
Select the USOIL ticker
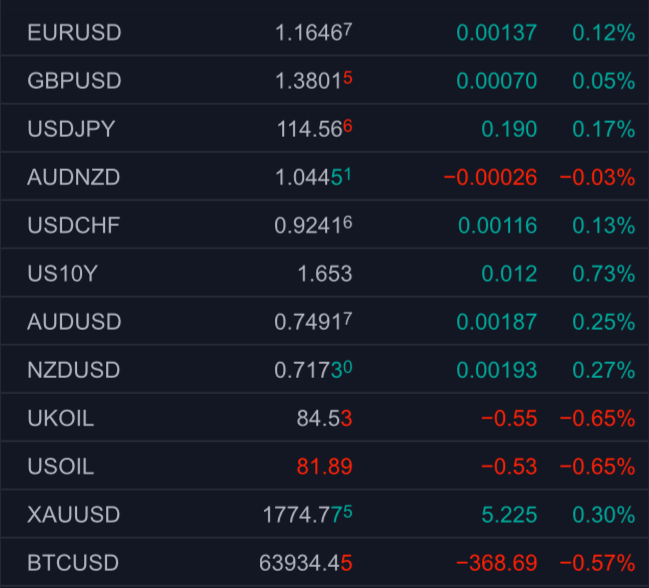click(x=61, y=466)
